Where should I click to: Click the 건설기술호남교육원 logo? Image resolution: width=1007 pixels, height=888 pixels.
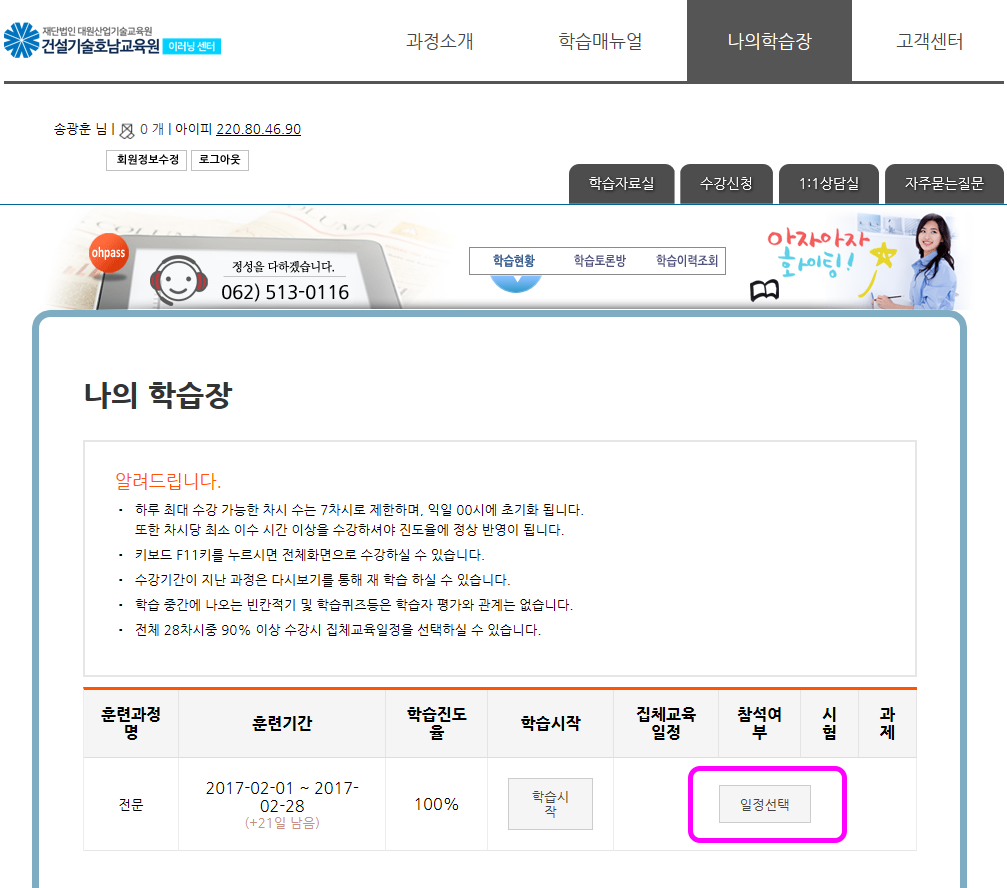click(82, 40)
